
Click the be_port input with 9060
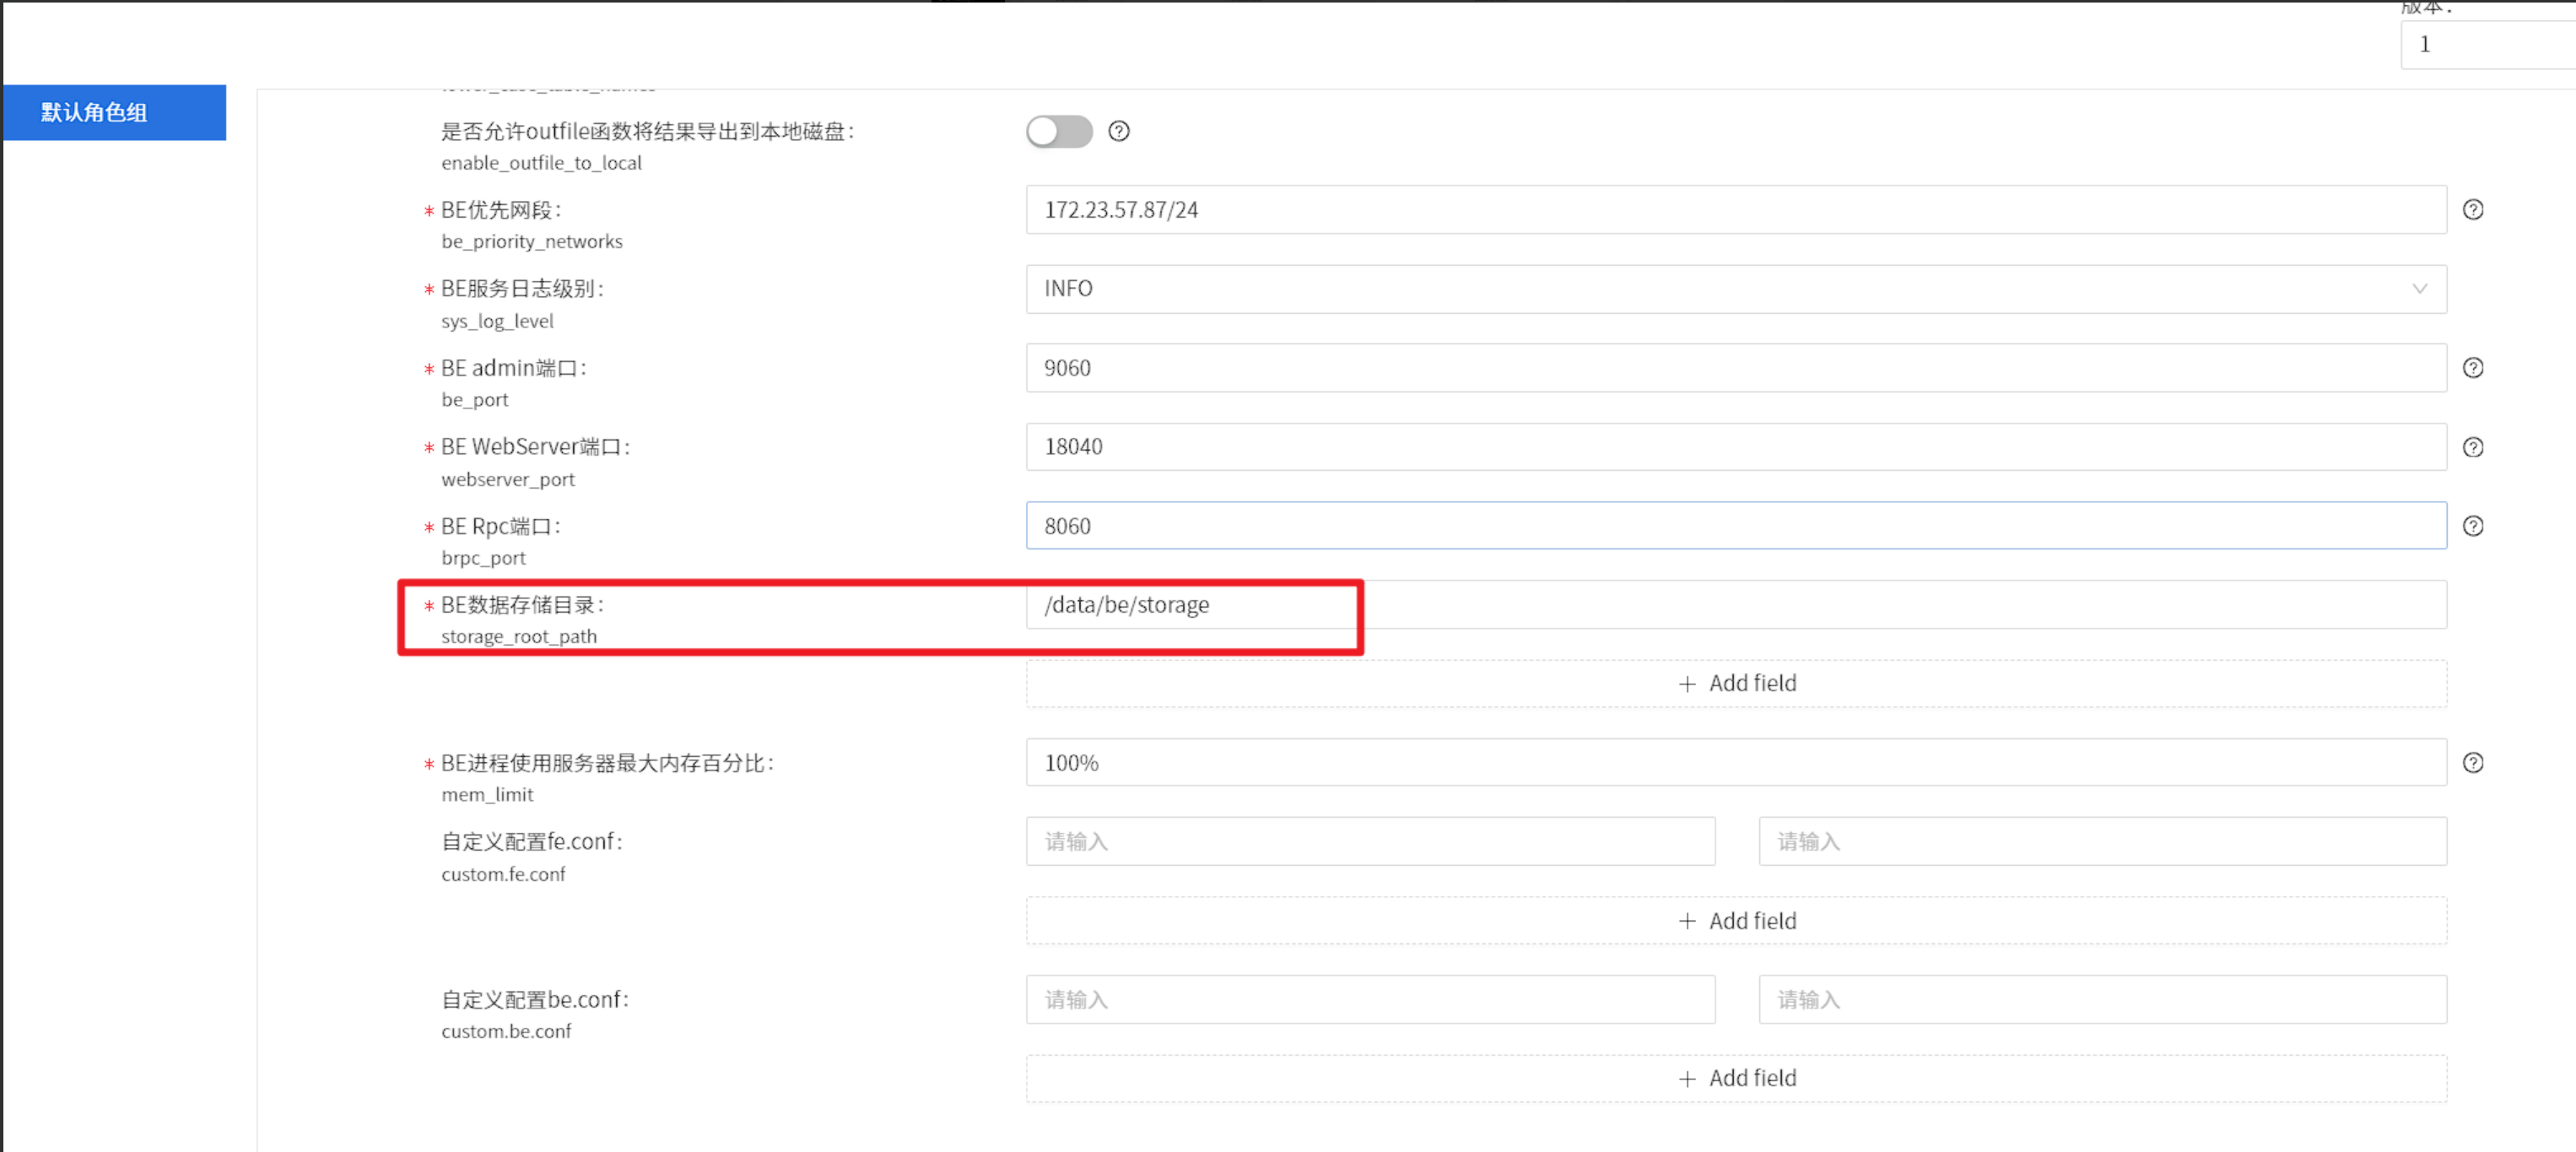point(1736,368)
